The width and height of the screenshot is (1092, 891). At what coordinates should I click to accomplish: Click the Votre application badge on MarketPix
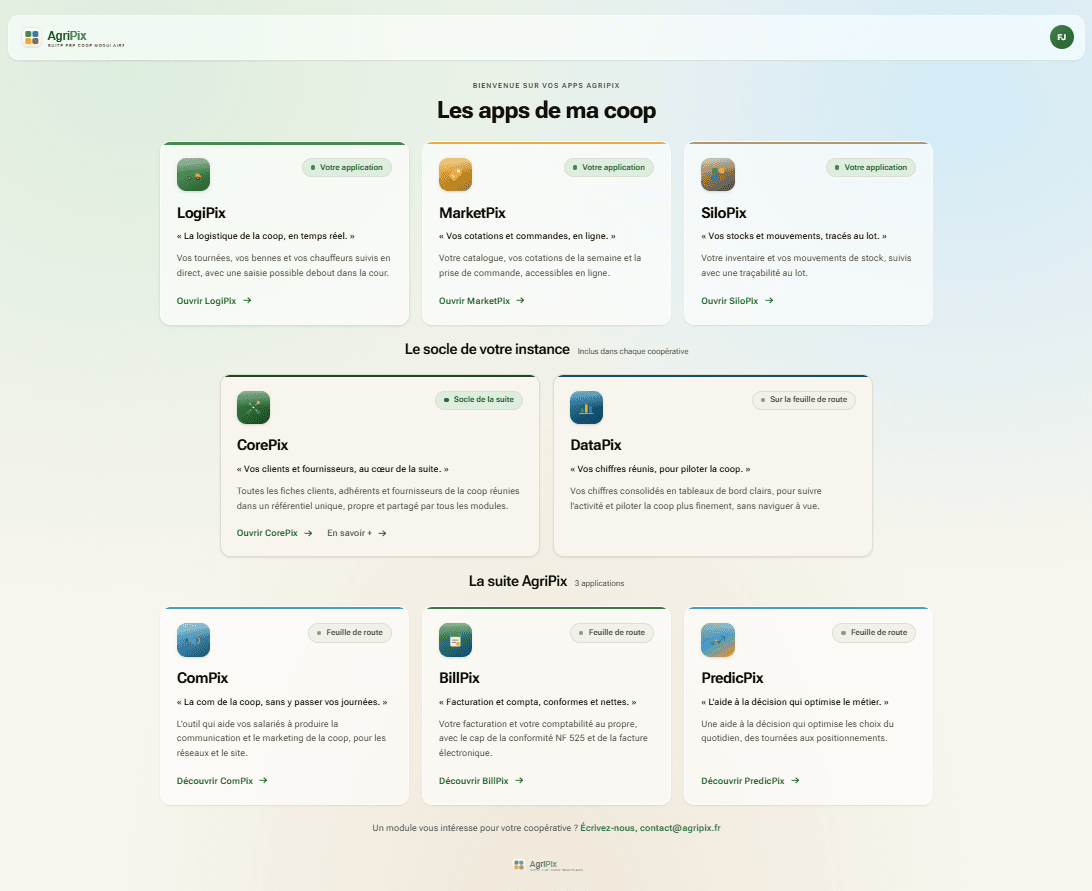609,167
